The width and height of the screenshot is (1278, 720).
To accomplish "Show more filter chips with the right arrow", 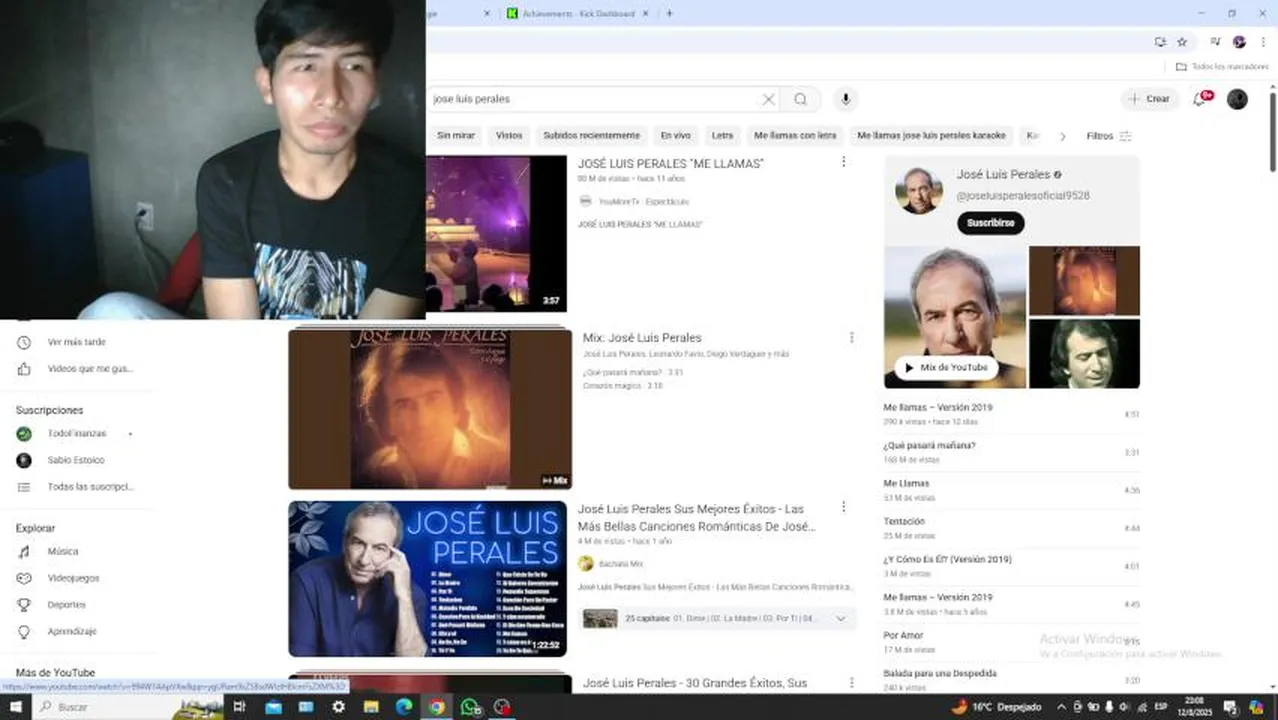I will [1062, 136].
